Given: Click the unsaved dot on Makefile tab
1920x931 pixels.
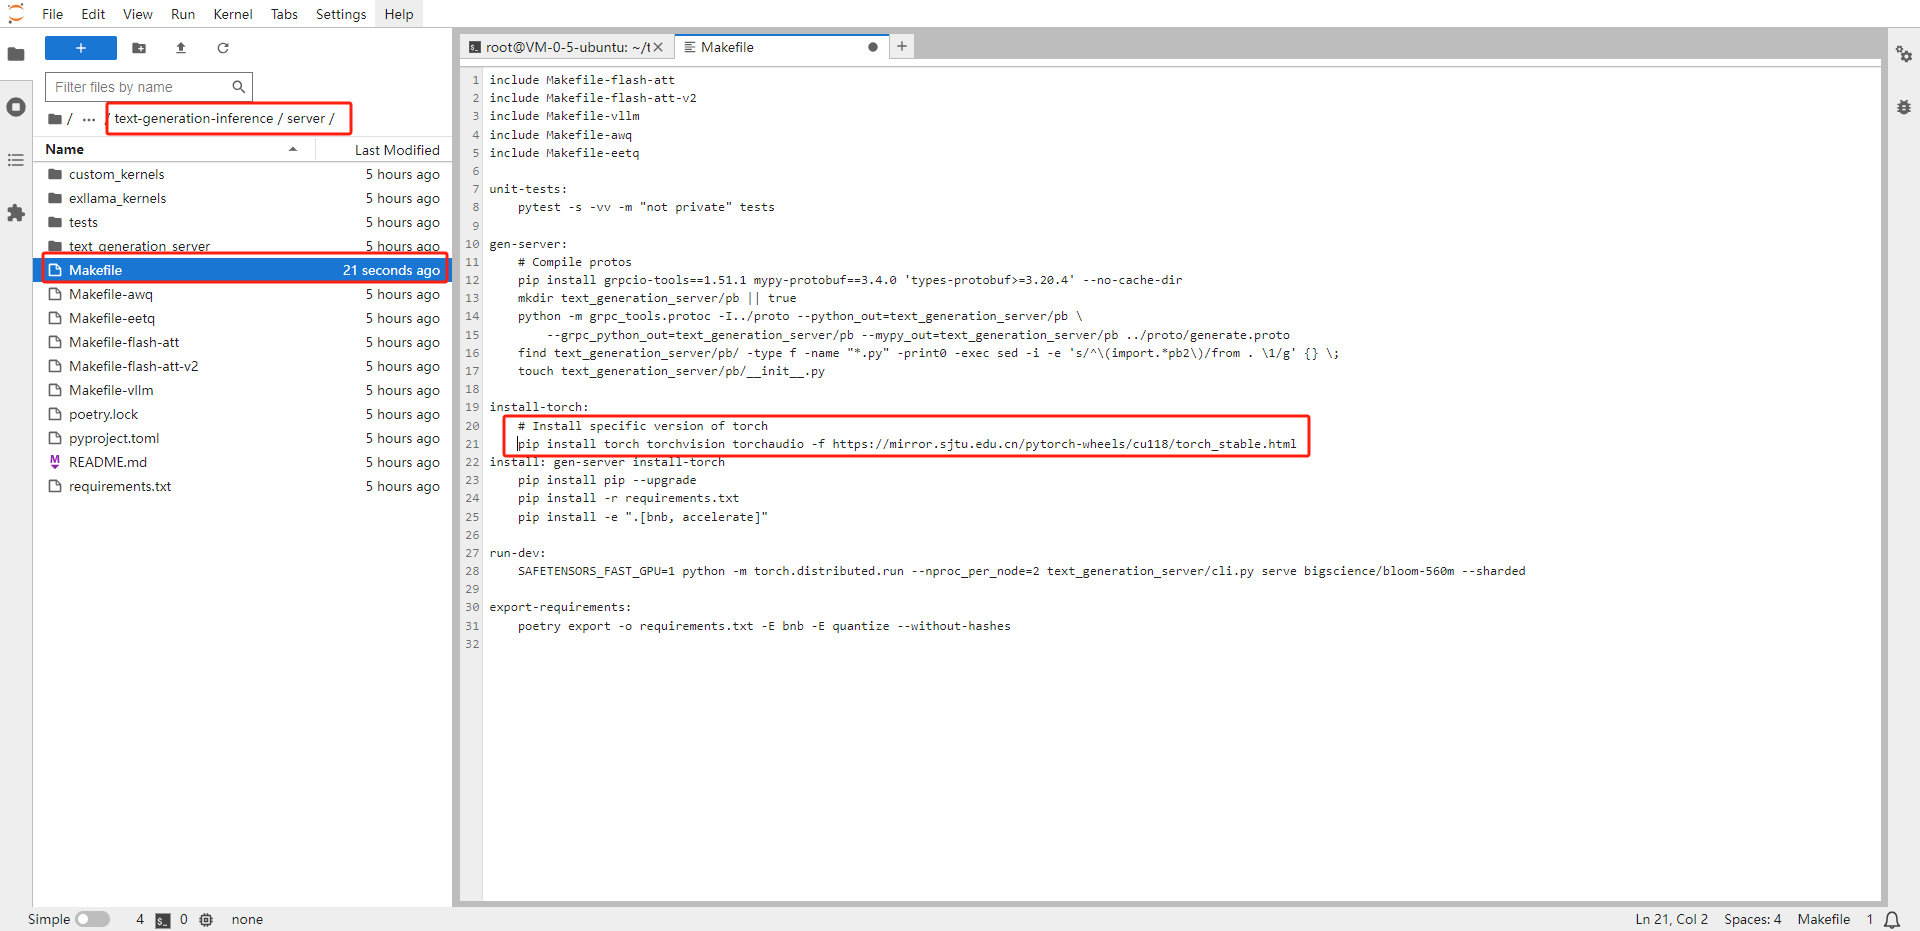Looking at the screenshot, I should point(873,47).
